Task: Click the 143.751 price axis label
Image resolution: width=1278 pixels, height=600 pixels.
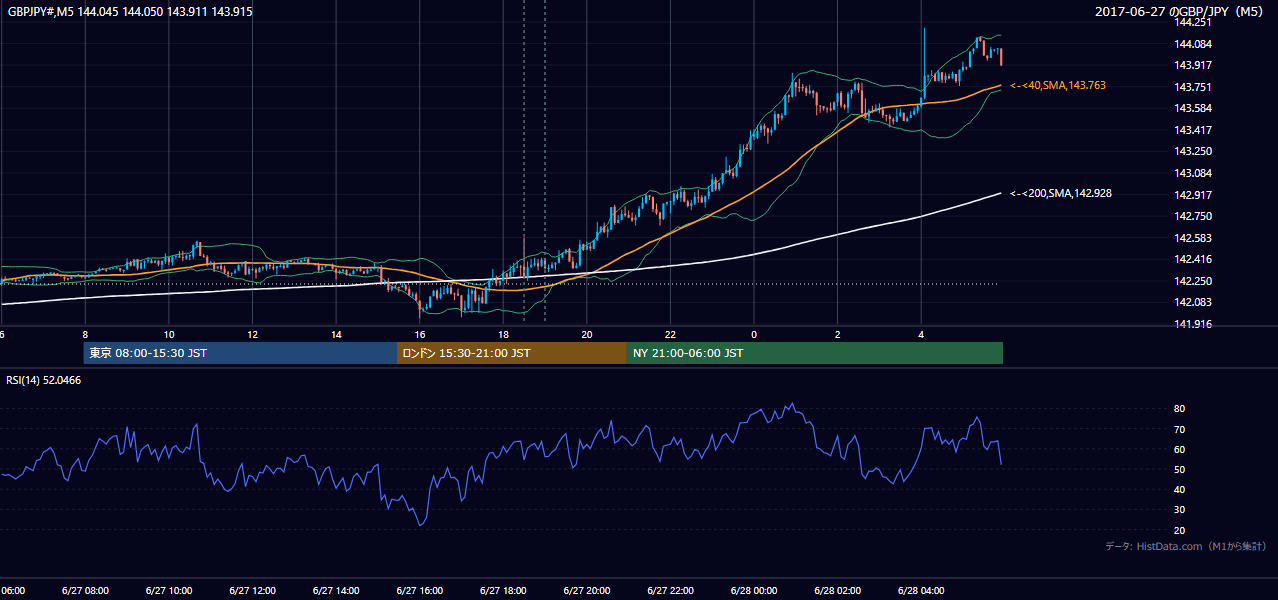Action: point(1193,87)
